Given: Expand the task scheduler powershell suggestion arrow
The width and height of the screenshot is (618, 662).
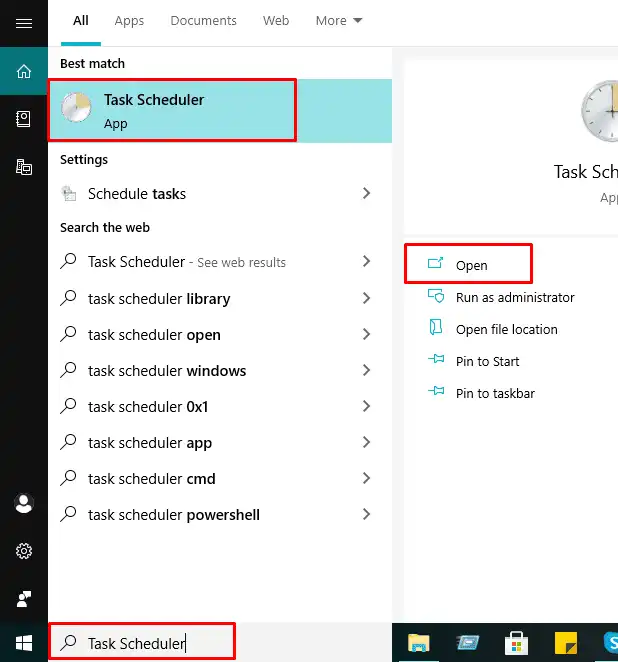Looking at the screenshot, I should coord(367,515).
